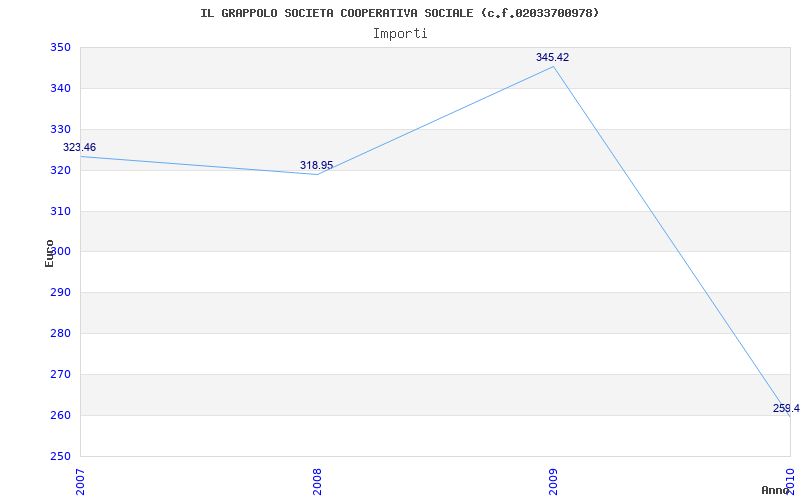
Task: Click the 290 y-axis tick label
Action: [x=60, y=292]
